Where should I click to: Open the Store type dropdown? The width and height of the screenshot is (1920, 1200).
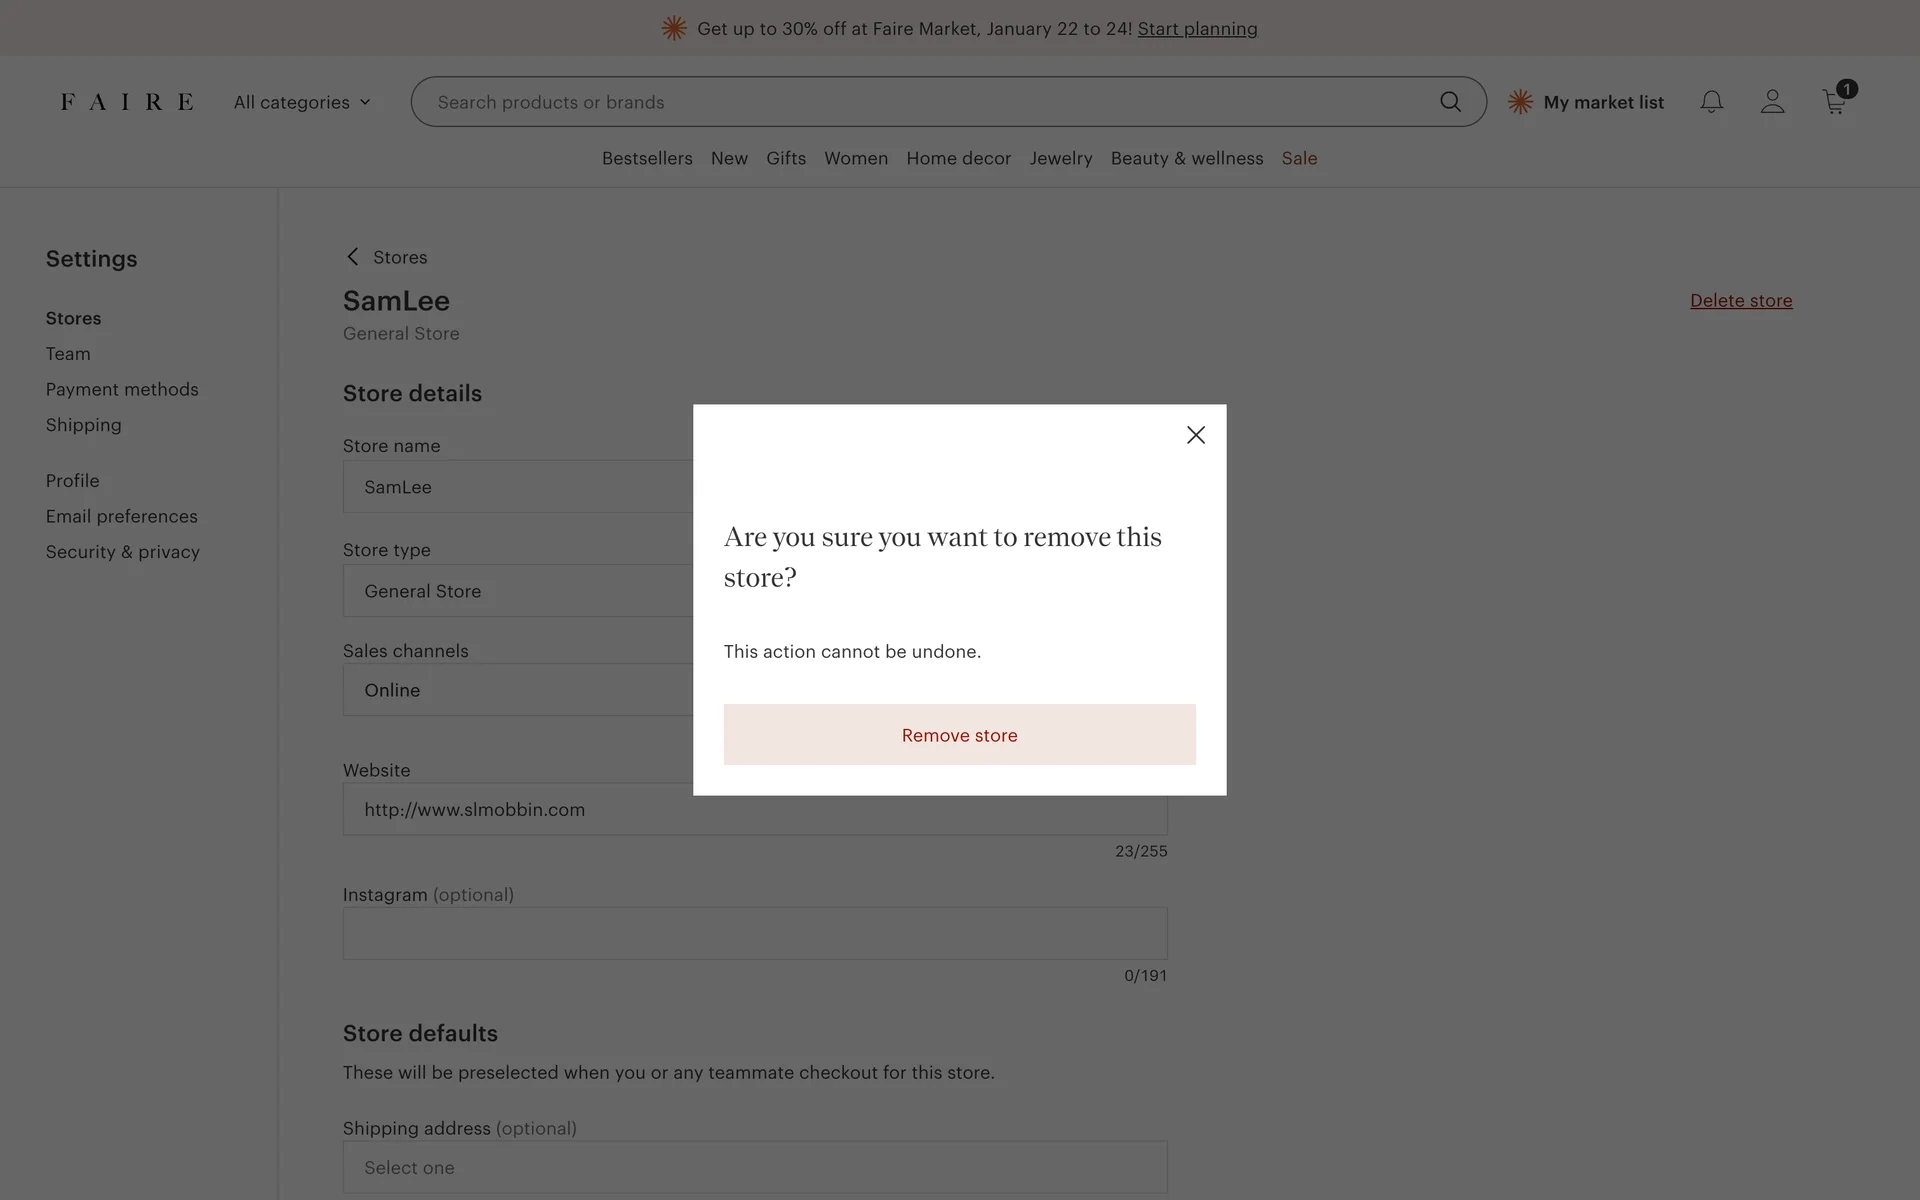pyautogui.click(x=518, y=591)
